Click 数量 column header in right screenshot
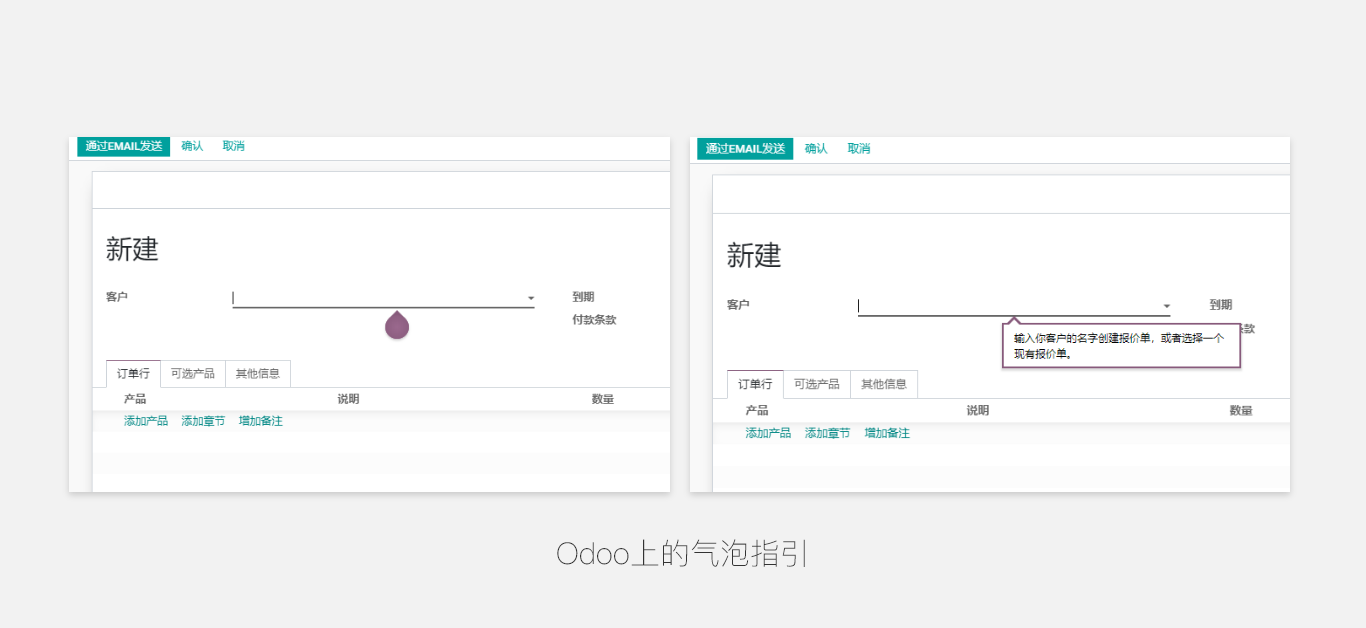The width and height of the screenshot is (1366, 628). click(1241, 410)
